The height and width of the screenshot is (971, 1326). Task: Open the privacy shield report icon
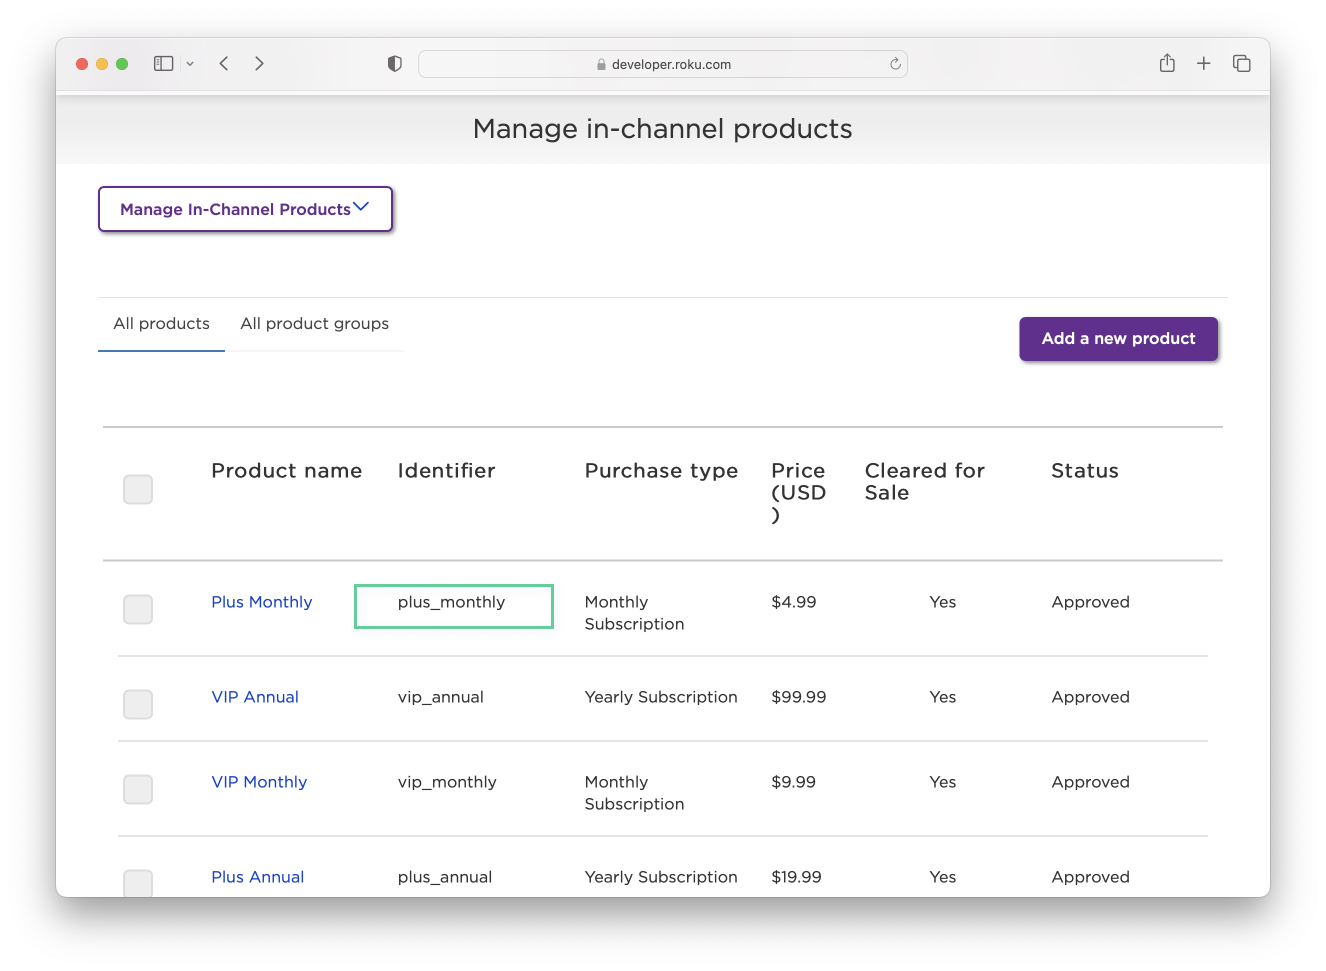point(395,64)
